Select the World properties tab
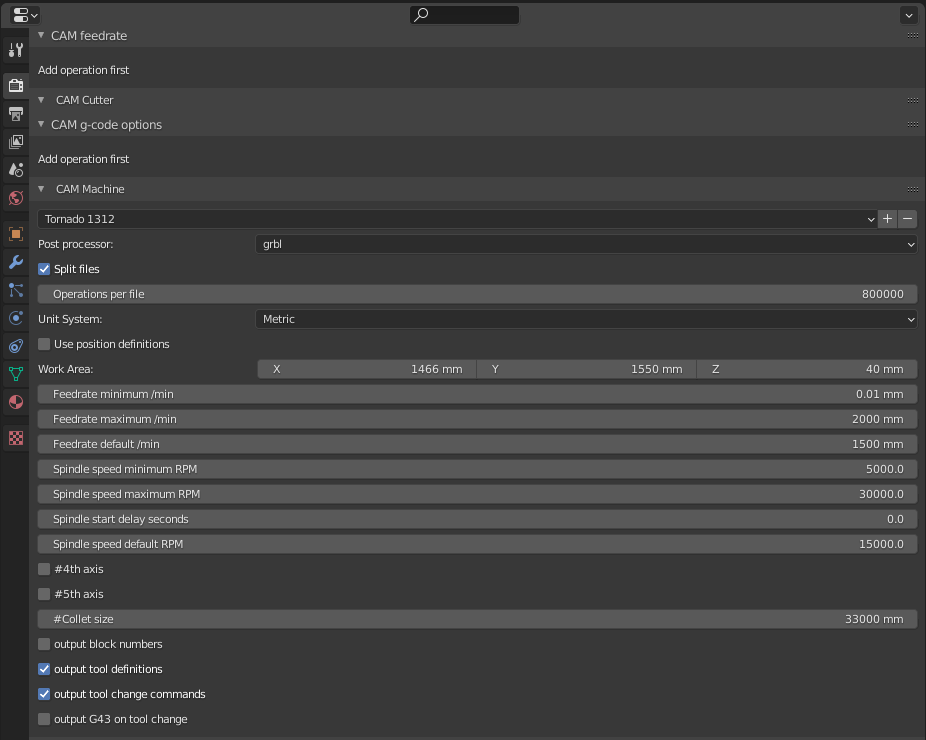Image resolution: width=926 pixels, height=740 pixels. point(15,197)
